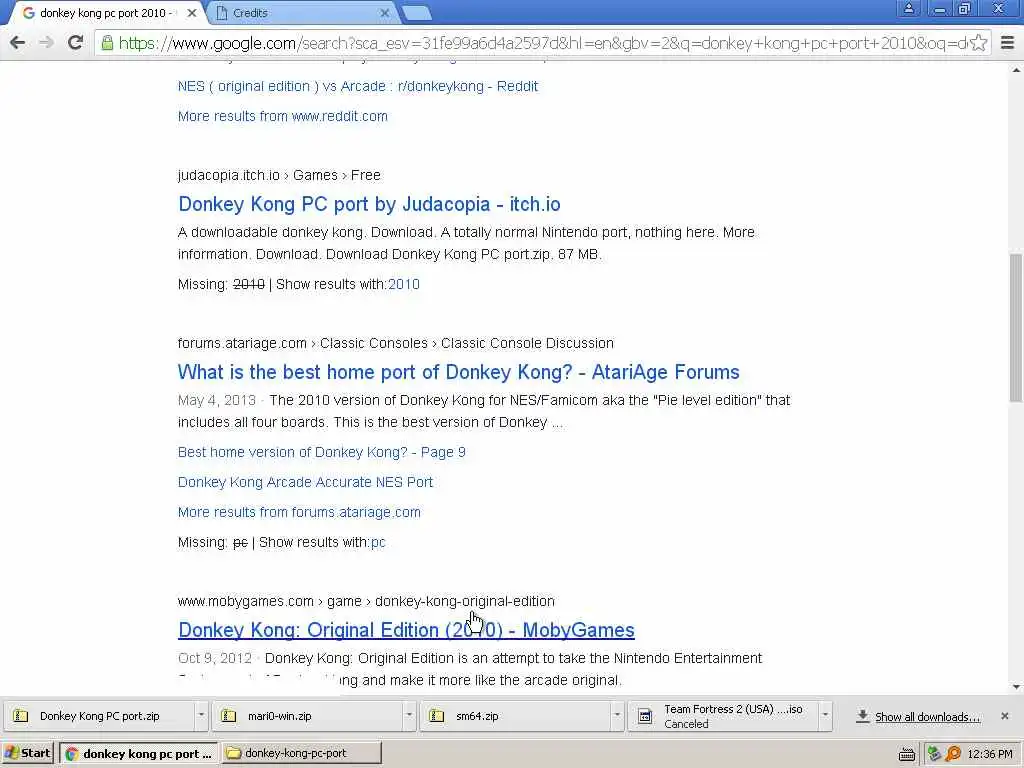This screenshot has height=768, width=1024.
Task: Open a new tab with the new-tab button
Action: click(x=416, y=12)
